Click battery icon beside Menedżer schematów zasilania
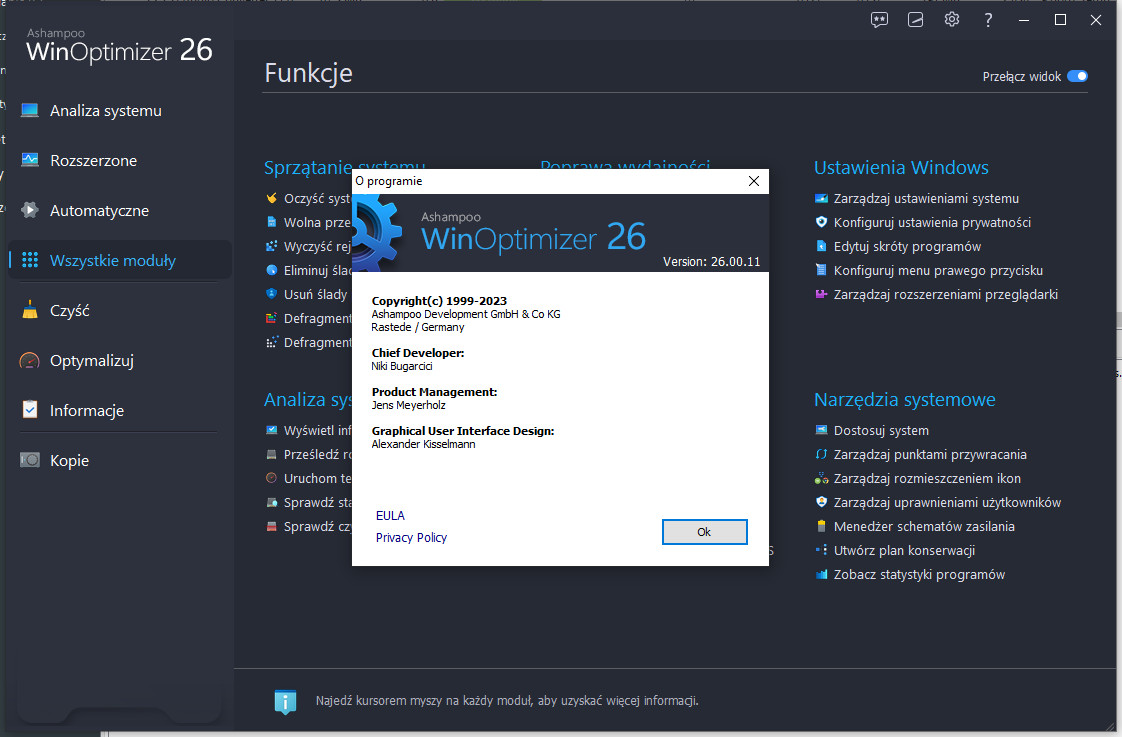 coord(821,526)
